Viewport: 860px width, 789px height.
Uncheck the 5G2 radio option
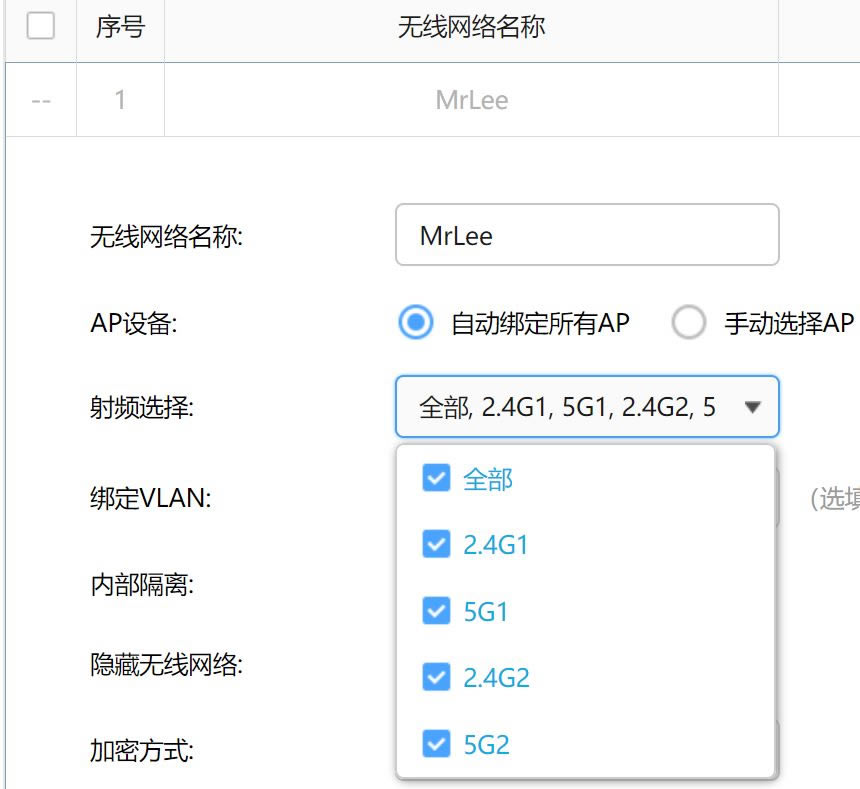[436, 744]
